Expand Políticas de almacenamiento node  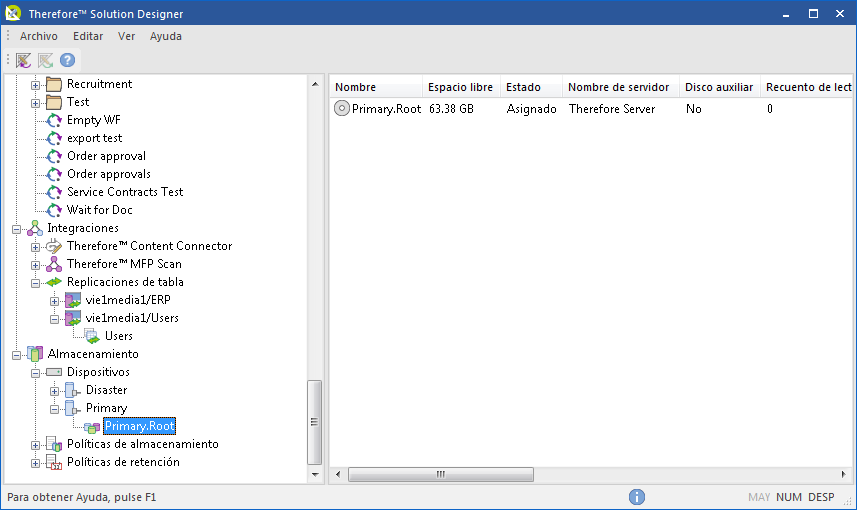(35, 445)
